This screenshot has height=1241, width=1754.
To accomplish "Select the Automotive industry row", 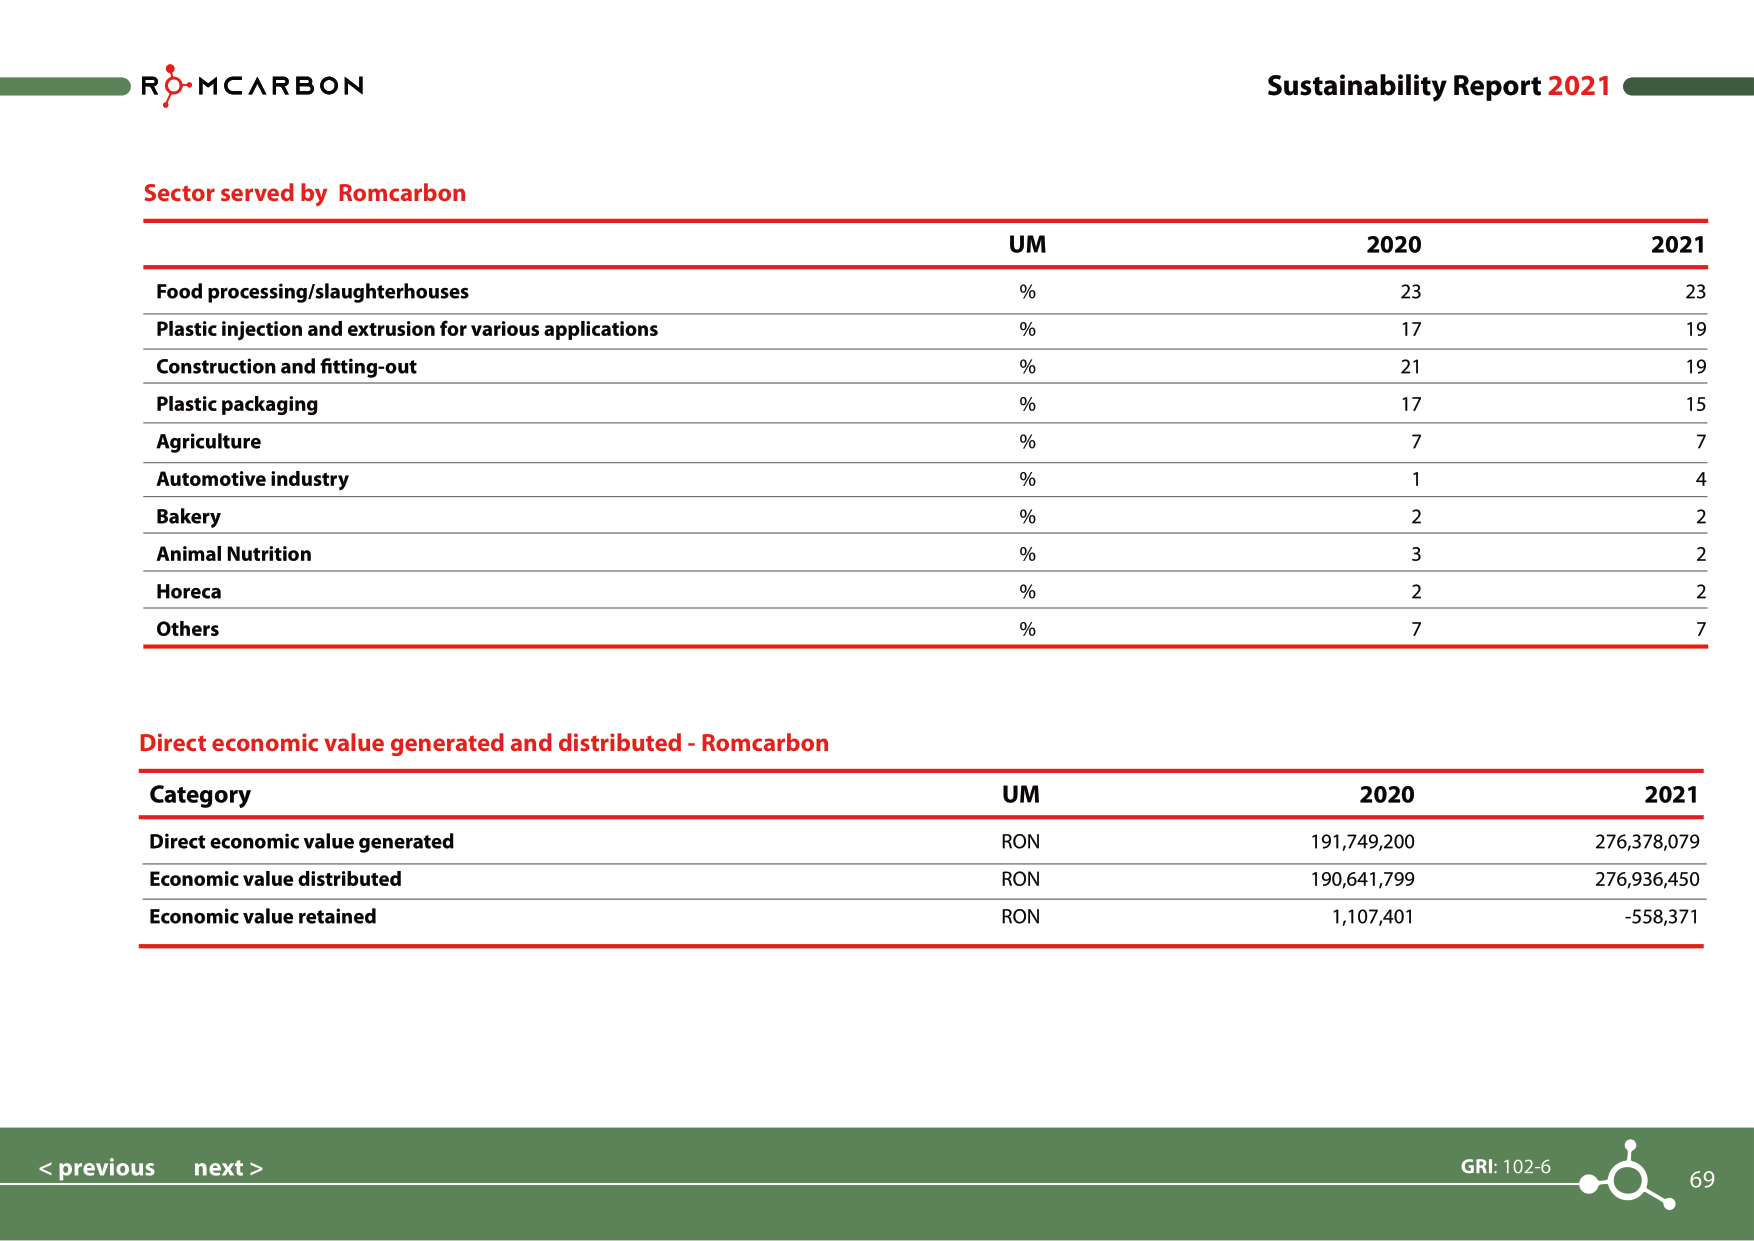I will coord(251,479).
